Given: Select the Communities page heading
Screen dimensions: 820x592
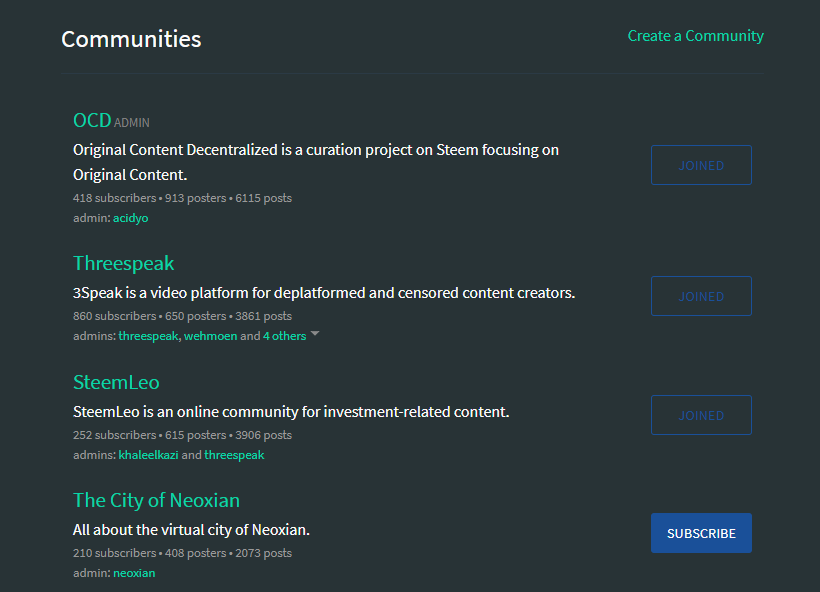Looking at the screenshot, I should coord(131,39).
